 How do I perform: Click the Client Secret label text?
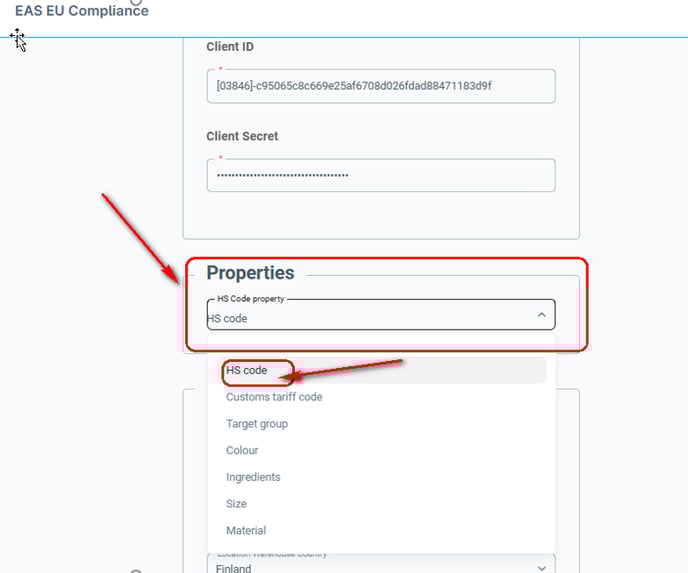[242, 136]
